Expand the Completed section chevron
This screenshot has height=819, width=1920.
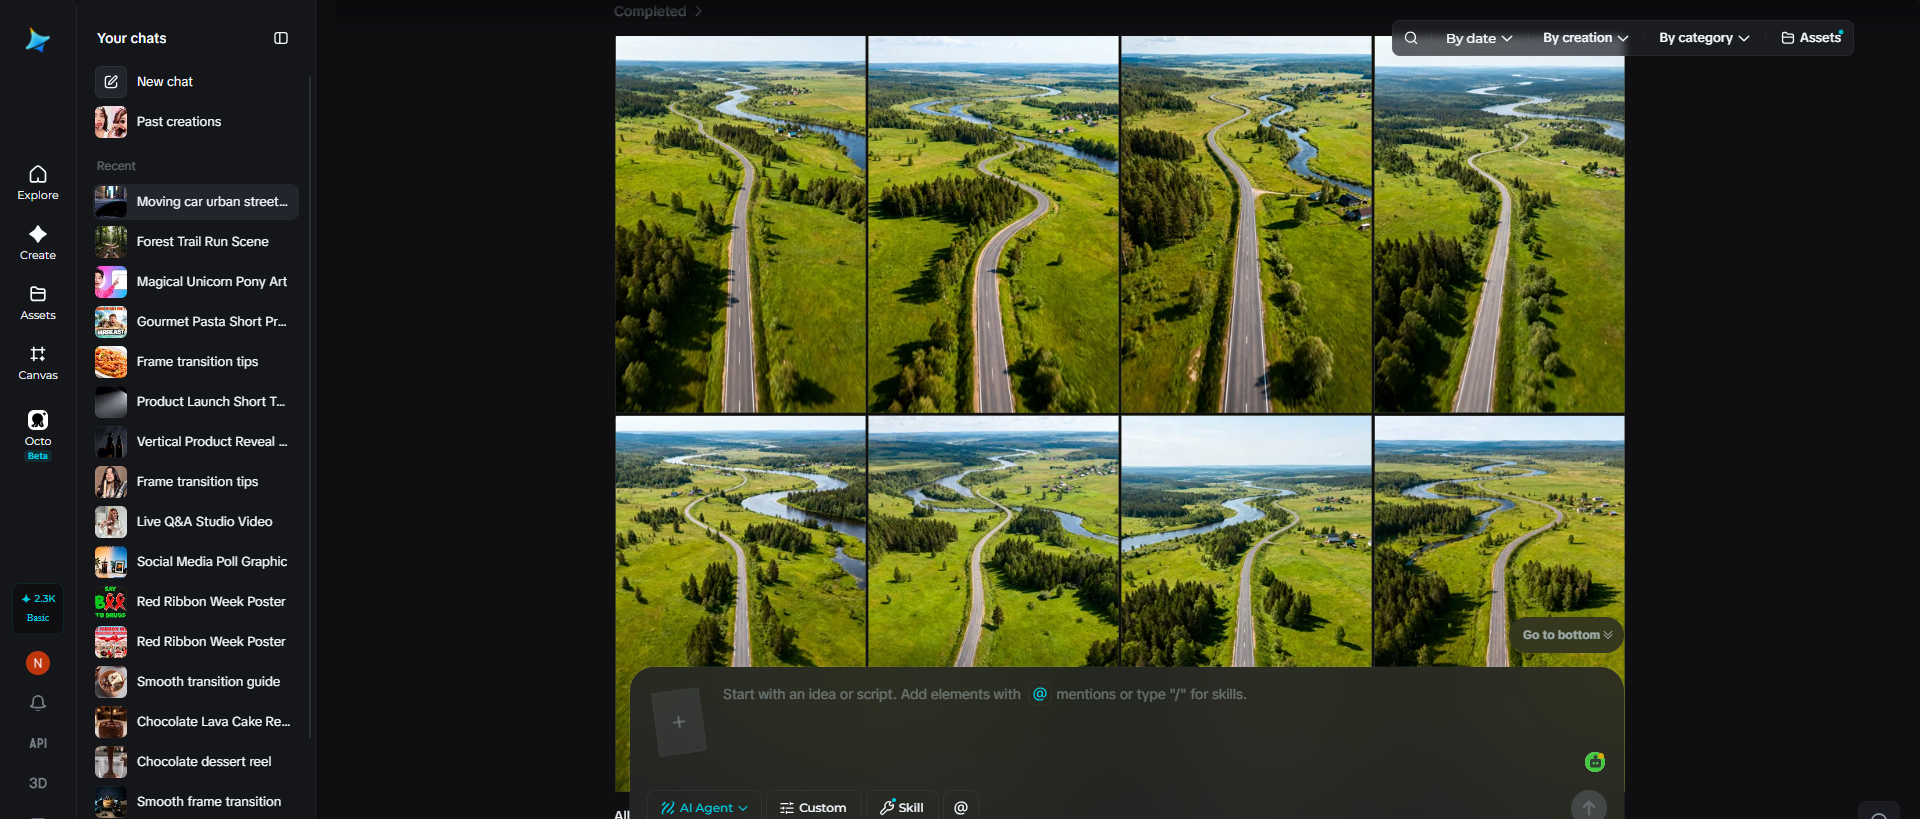[698, 11]
